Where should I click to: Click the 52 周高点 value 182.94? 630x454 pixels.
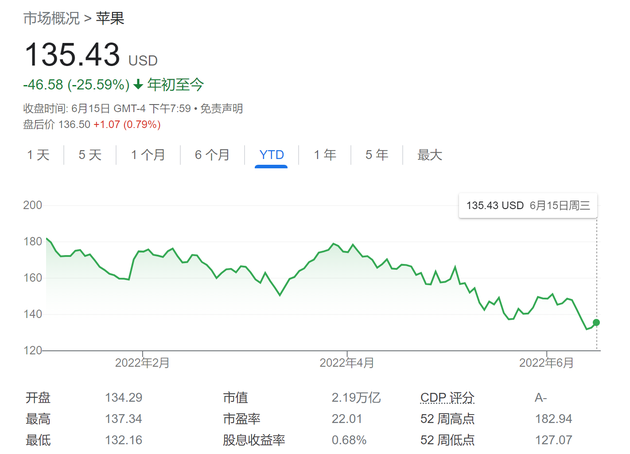[553, 419]
